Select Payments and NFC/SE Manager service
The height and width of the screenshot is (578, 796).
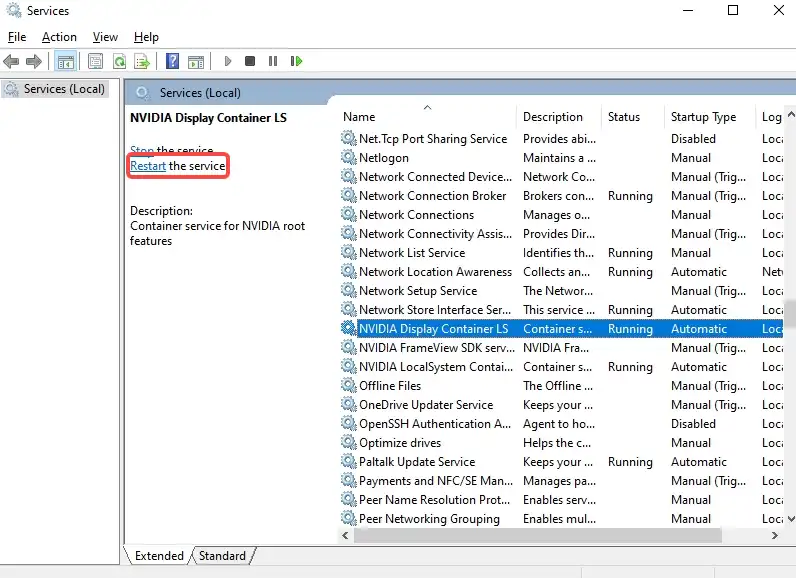(x=561, y=481)
